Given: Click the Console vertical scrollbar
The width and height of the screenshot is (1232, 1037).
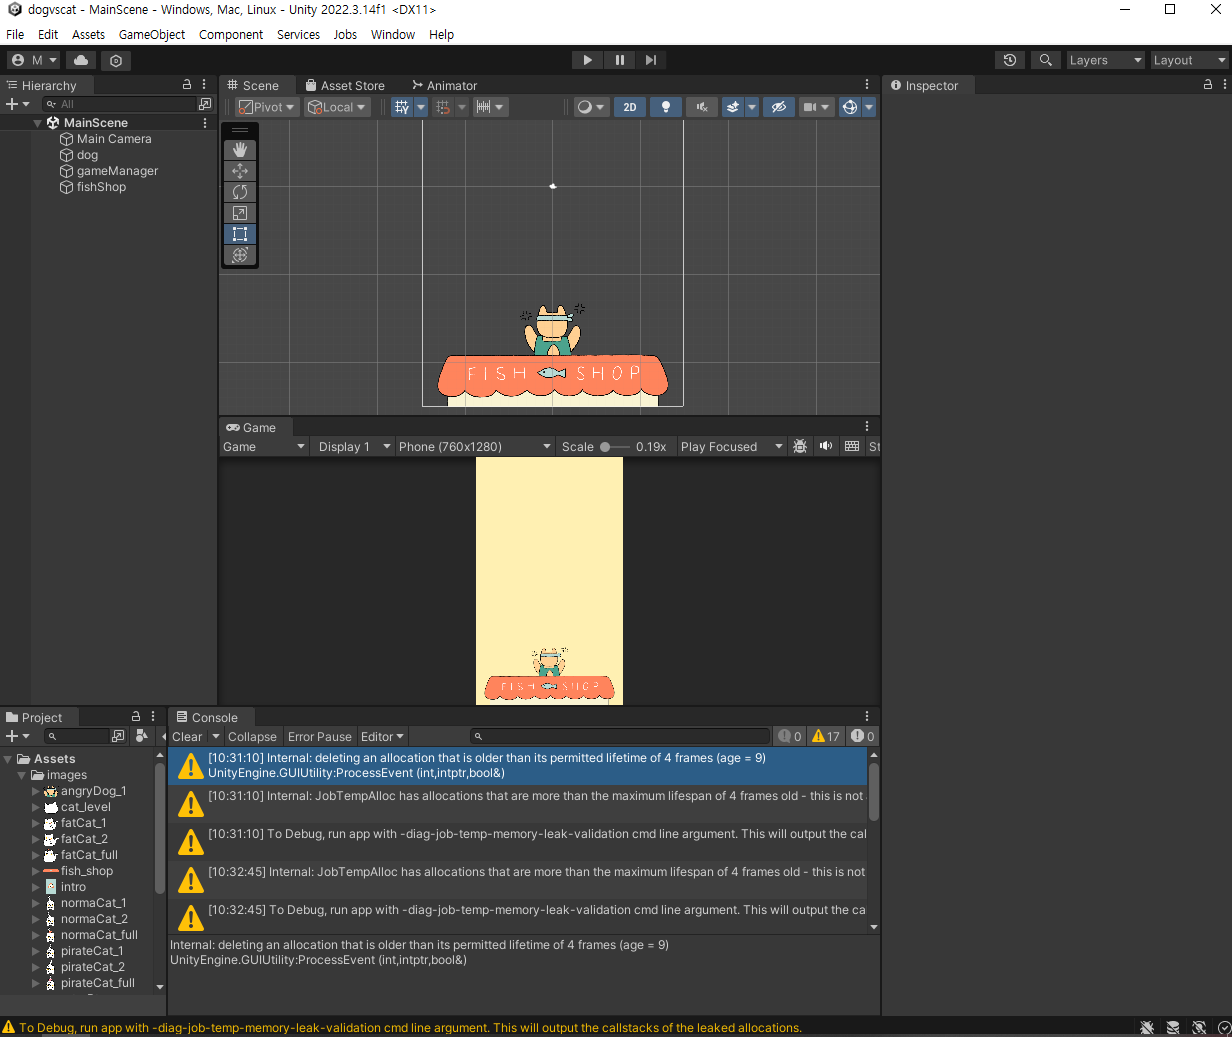Looking at the screenshot, I should (x=873, y=792).
